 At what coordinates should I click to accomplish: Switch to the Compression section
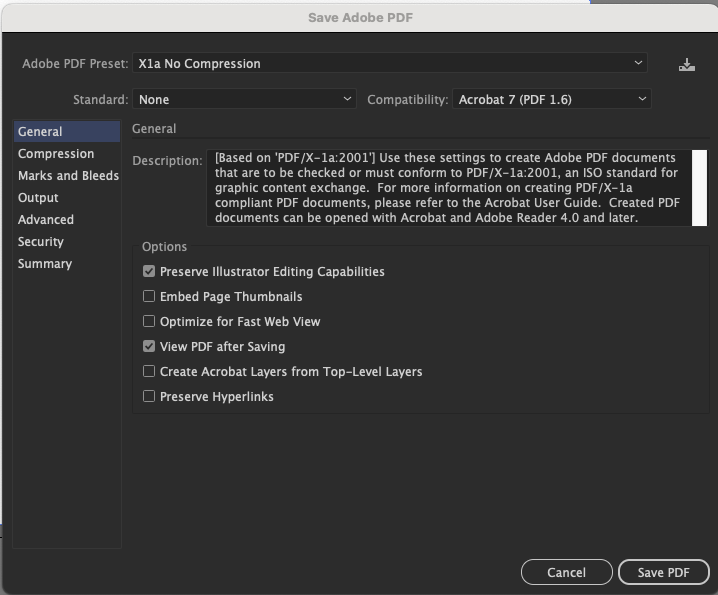pos(56,153)
